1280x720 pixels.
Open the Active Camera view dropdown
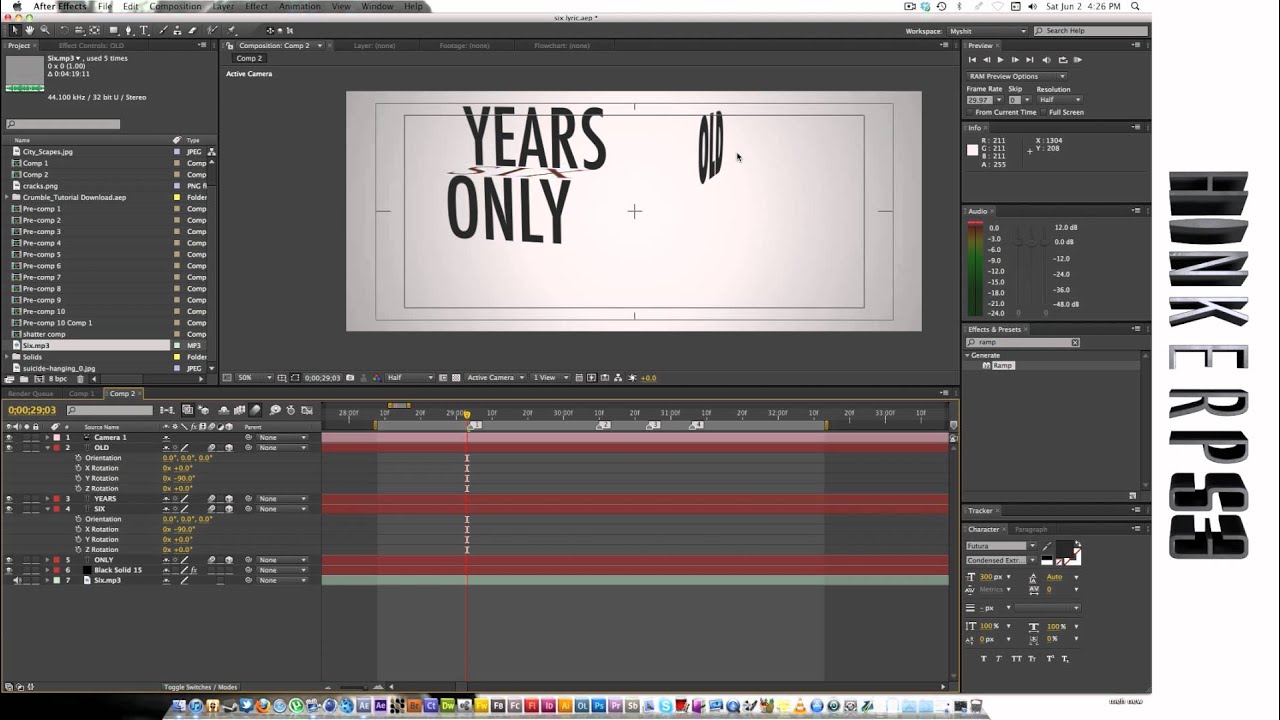(x=495, y=378)
